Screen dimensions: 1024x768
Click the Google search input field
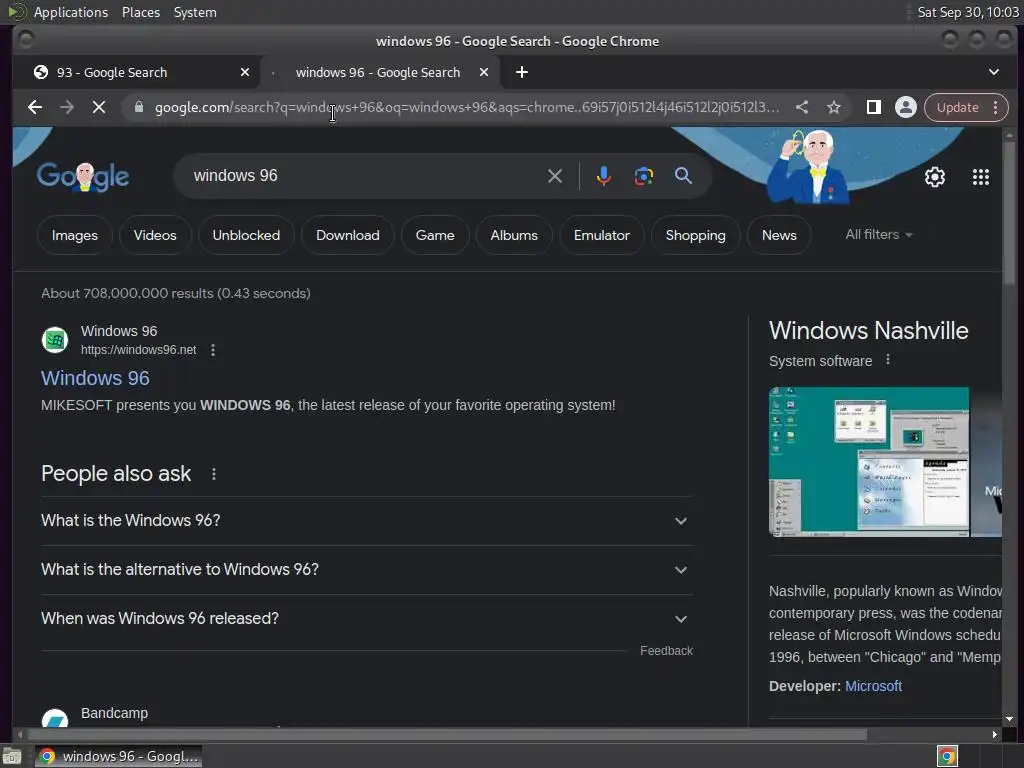(x=366, y=176)
